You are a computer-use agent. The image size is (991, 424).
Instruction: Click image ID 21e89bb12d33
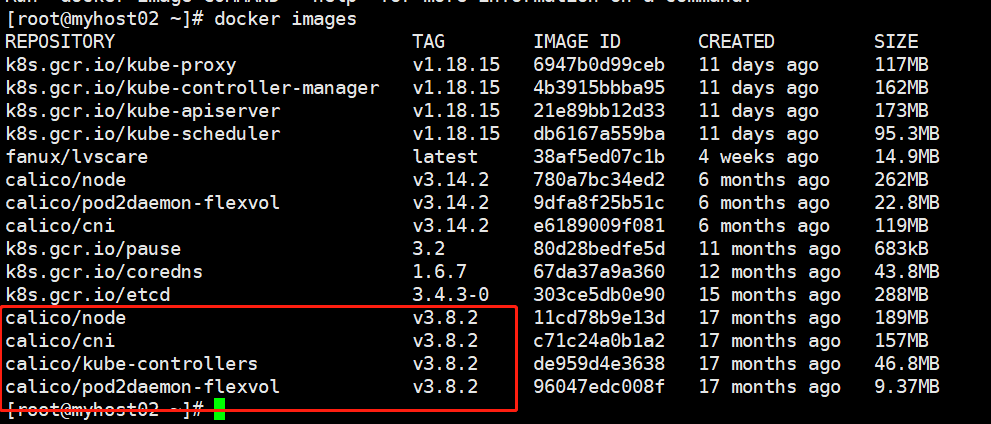(x=599, y=111)
